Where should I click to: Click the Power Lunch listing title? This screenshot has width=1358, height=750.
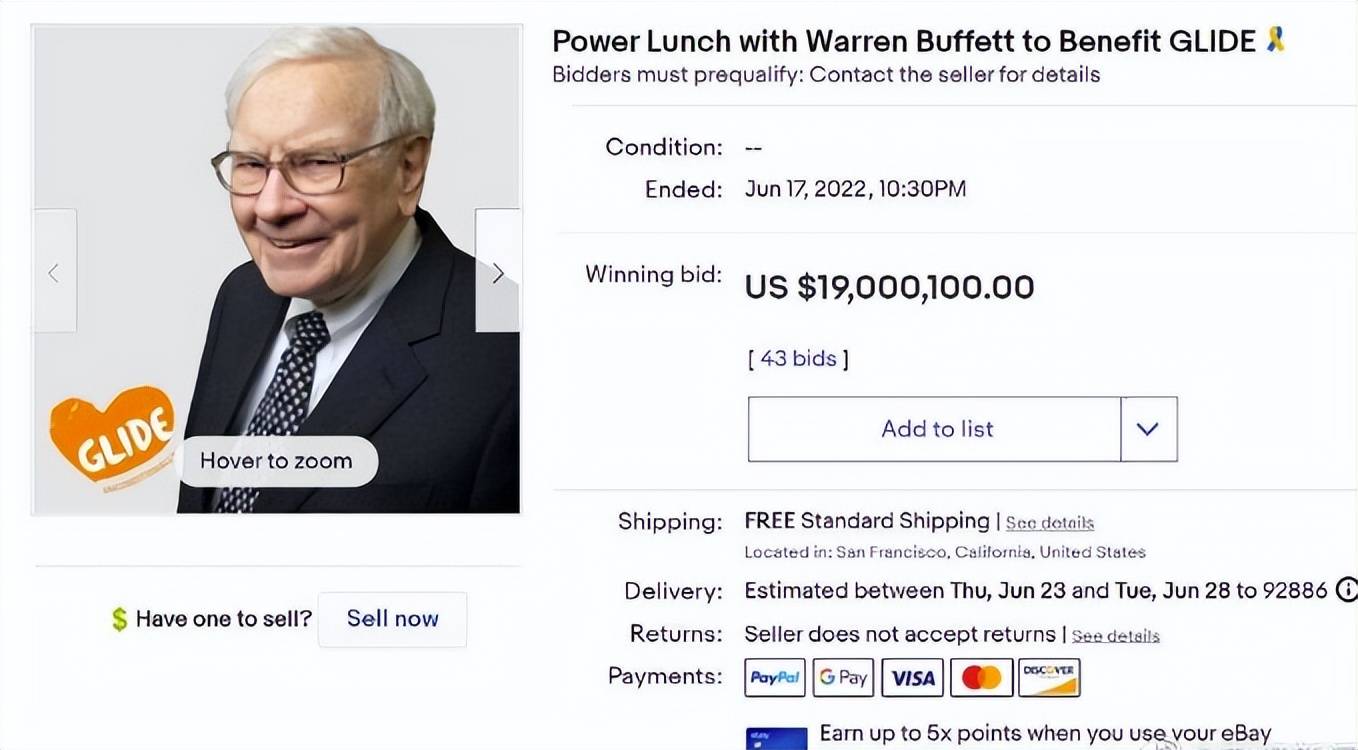click(903, 41)
